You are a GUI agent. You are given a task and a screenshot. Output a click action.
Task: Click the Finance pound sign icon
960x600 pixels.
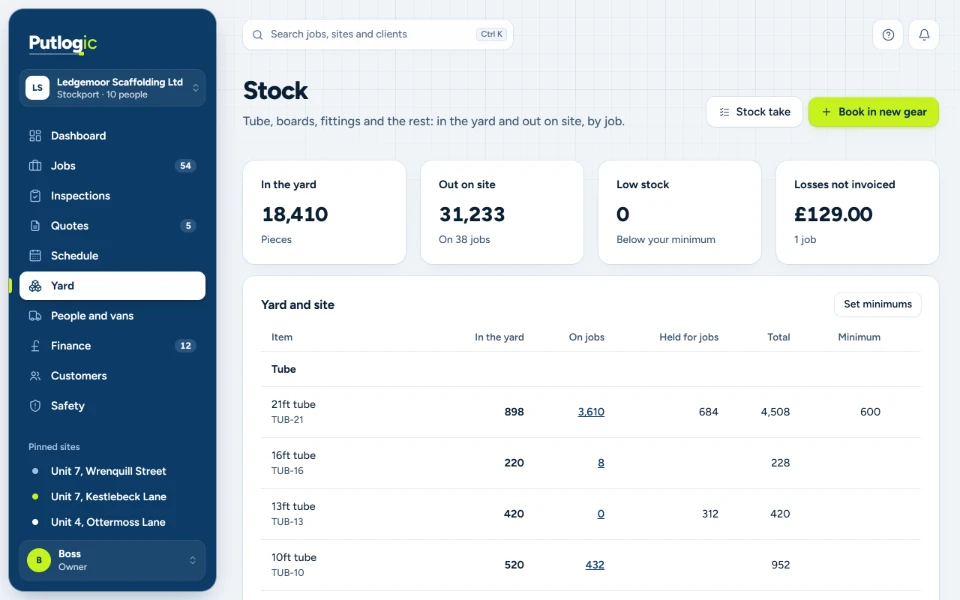(x=36, y=346)
